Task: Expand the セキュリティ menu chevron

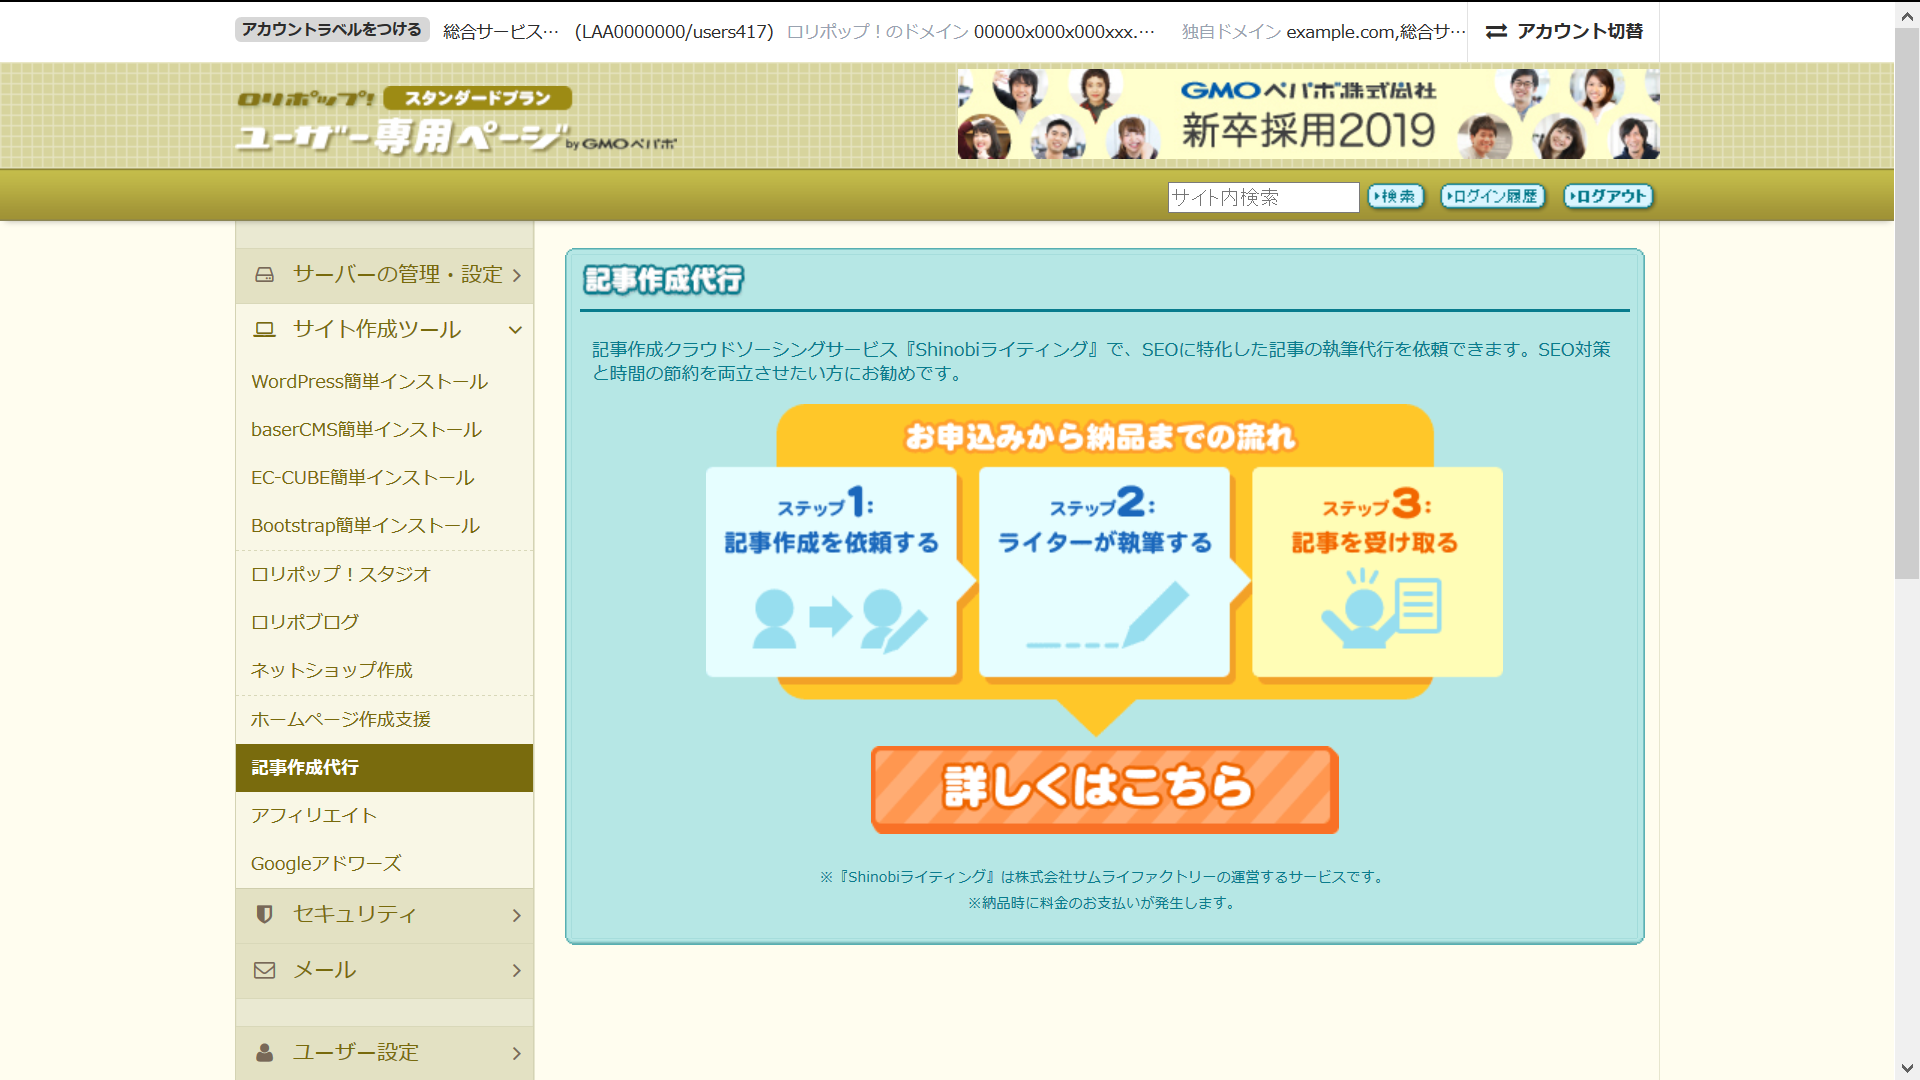Action: [x=516, y=915]
